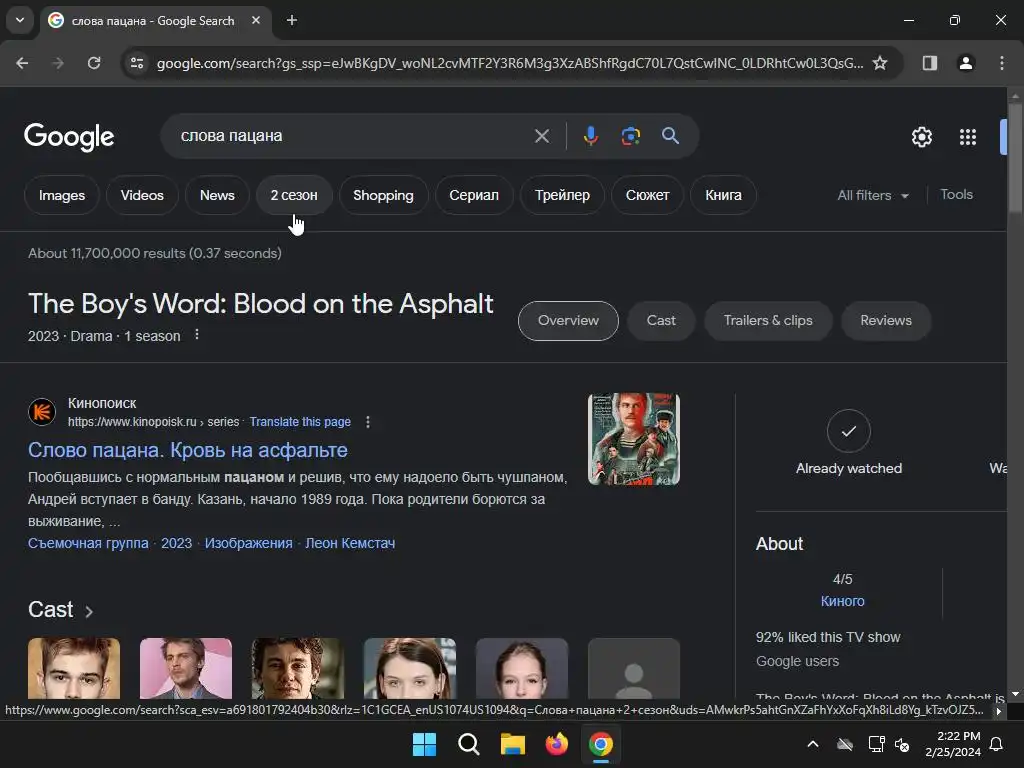Viewport: 1024px width, 768px height.
Task: Submit search with magnifying glass icon
Action: click(670, 136)
